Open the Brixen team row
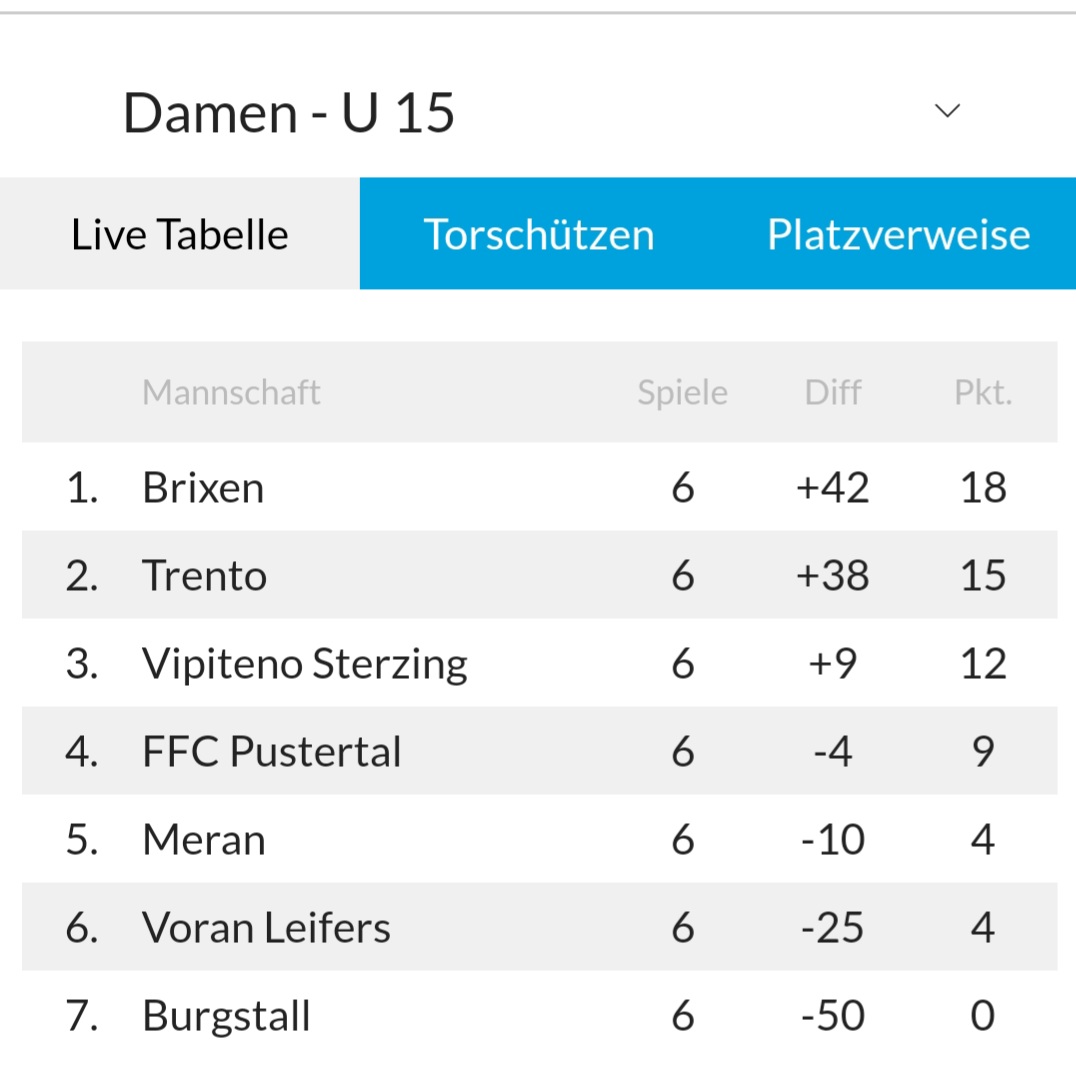1076x1076 pixels. point(204,488)
